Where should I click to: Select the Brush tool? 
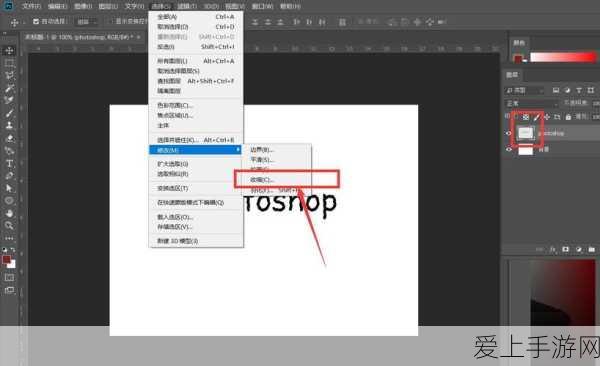pyautogui.click(x=9, y=113)
